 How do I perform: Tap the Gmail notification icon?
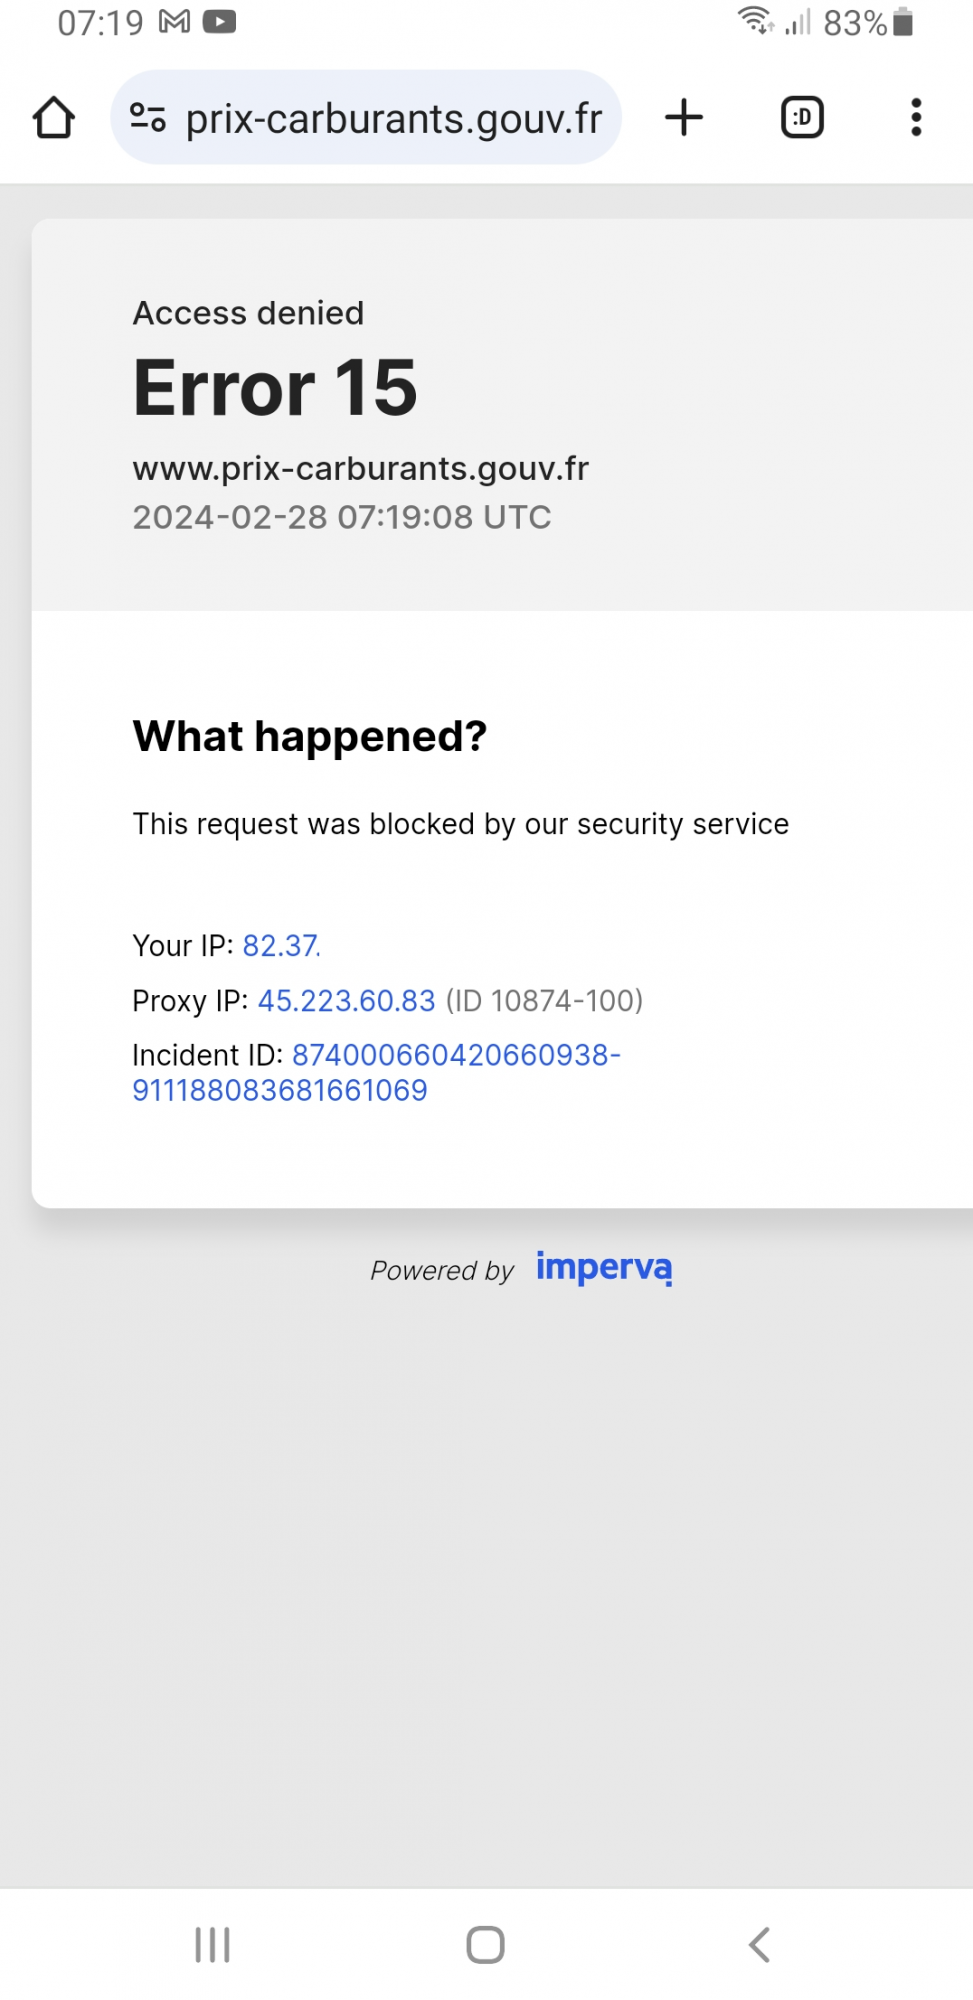(x=175, y=22)
